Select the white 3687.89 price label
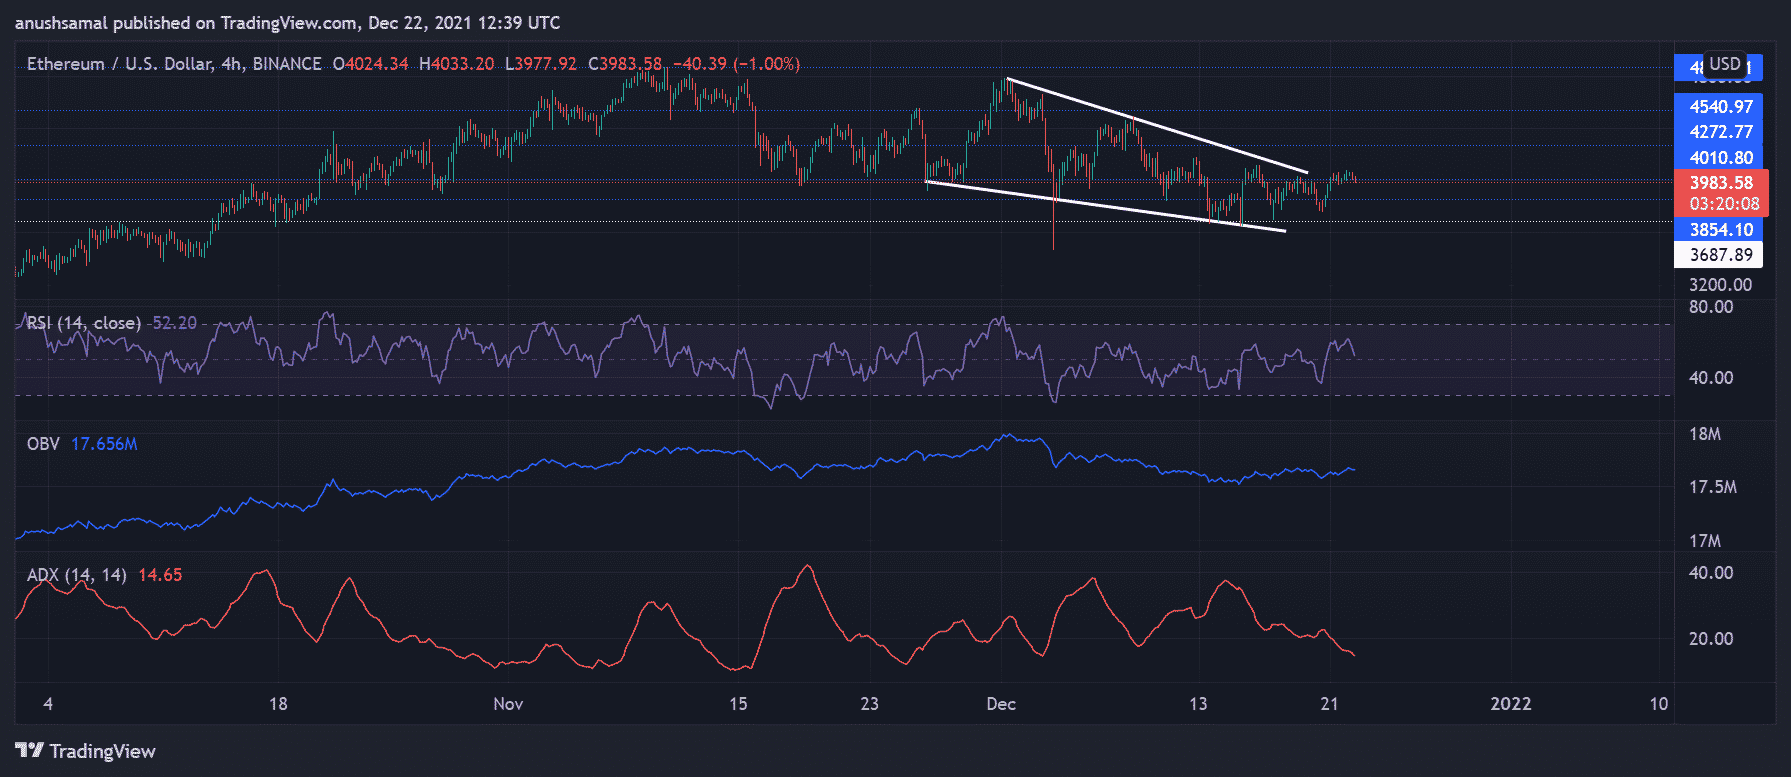 [x=1720, y=255]
